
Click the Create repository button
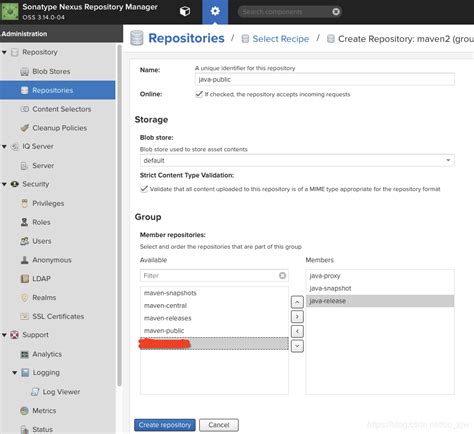(x=165, y=425)
